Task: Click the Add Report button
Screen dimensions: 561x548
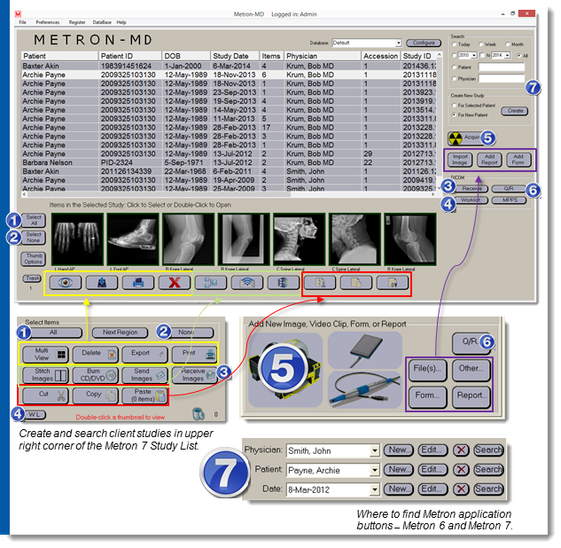Action: point(489,160)
